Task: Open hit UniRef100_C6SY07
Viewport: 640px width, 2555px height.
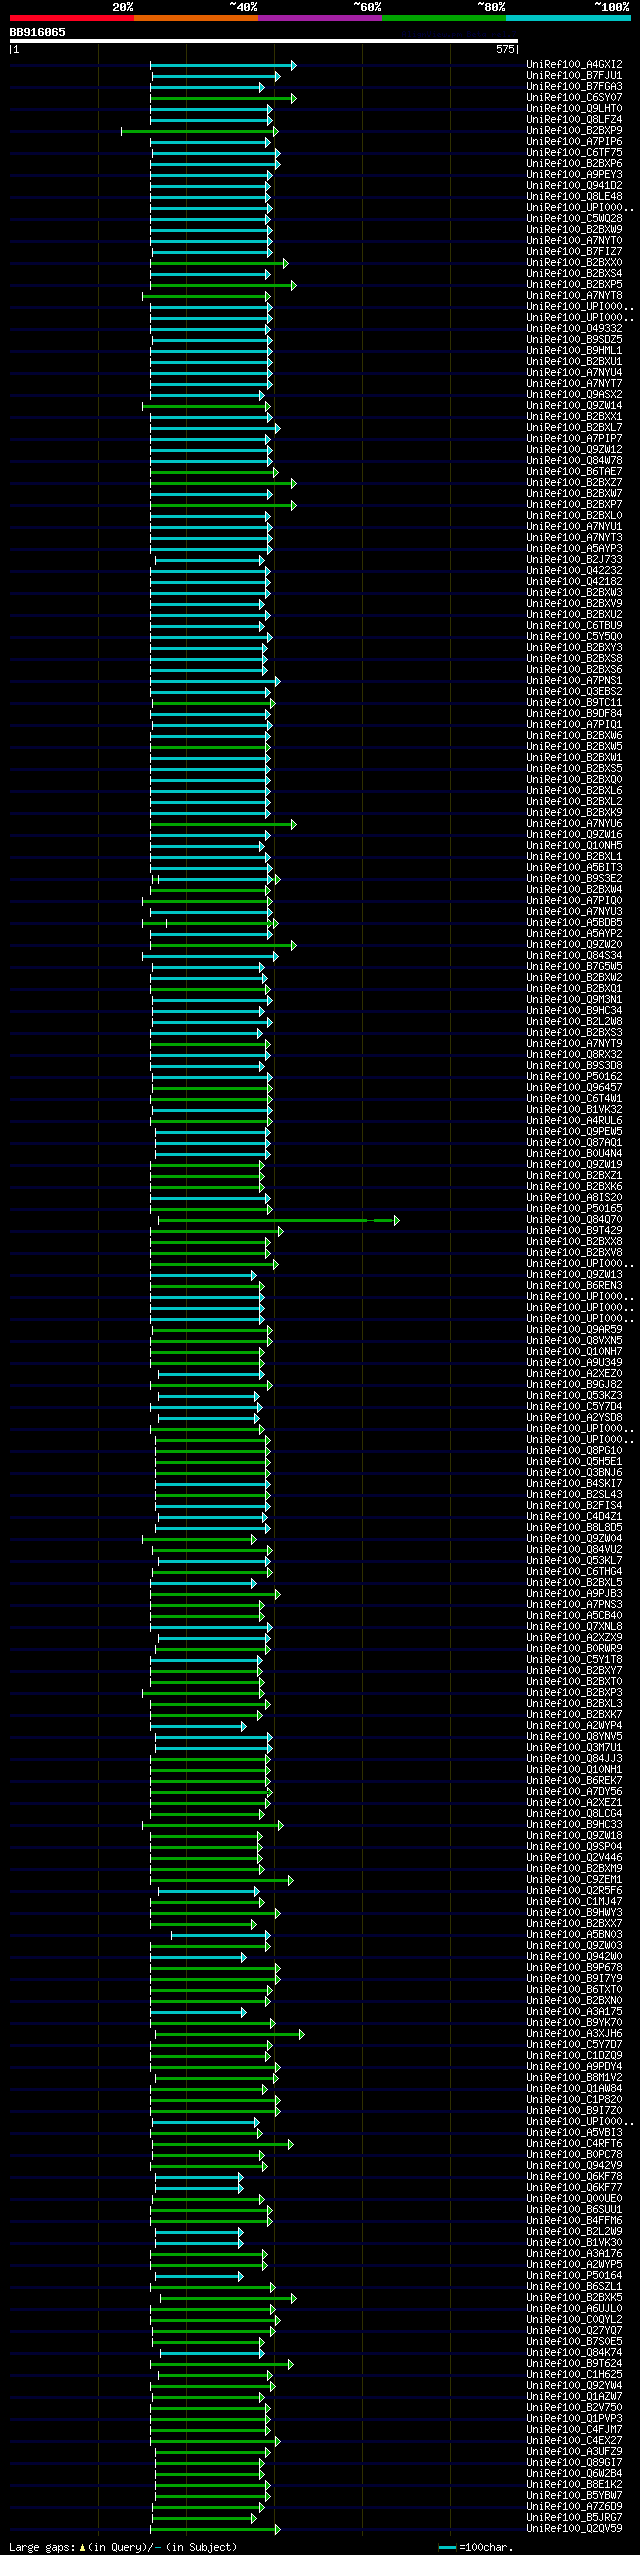Action: [x=574, y=98]
